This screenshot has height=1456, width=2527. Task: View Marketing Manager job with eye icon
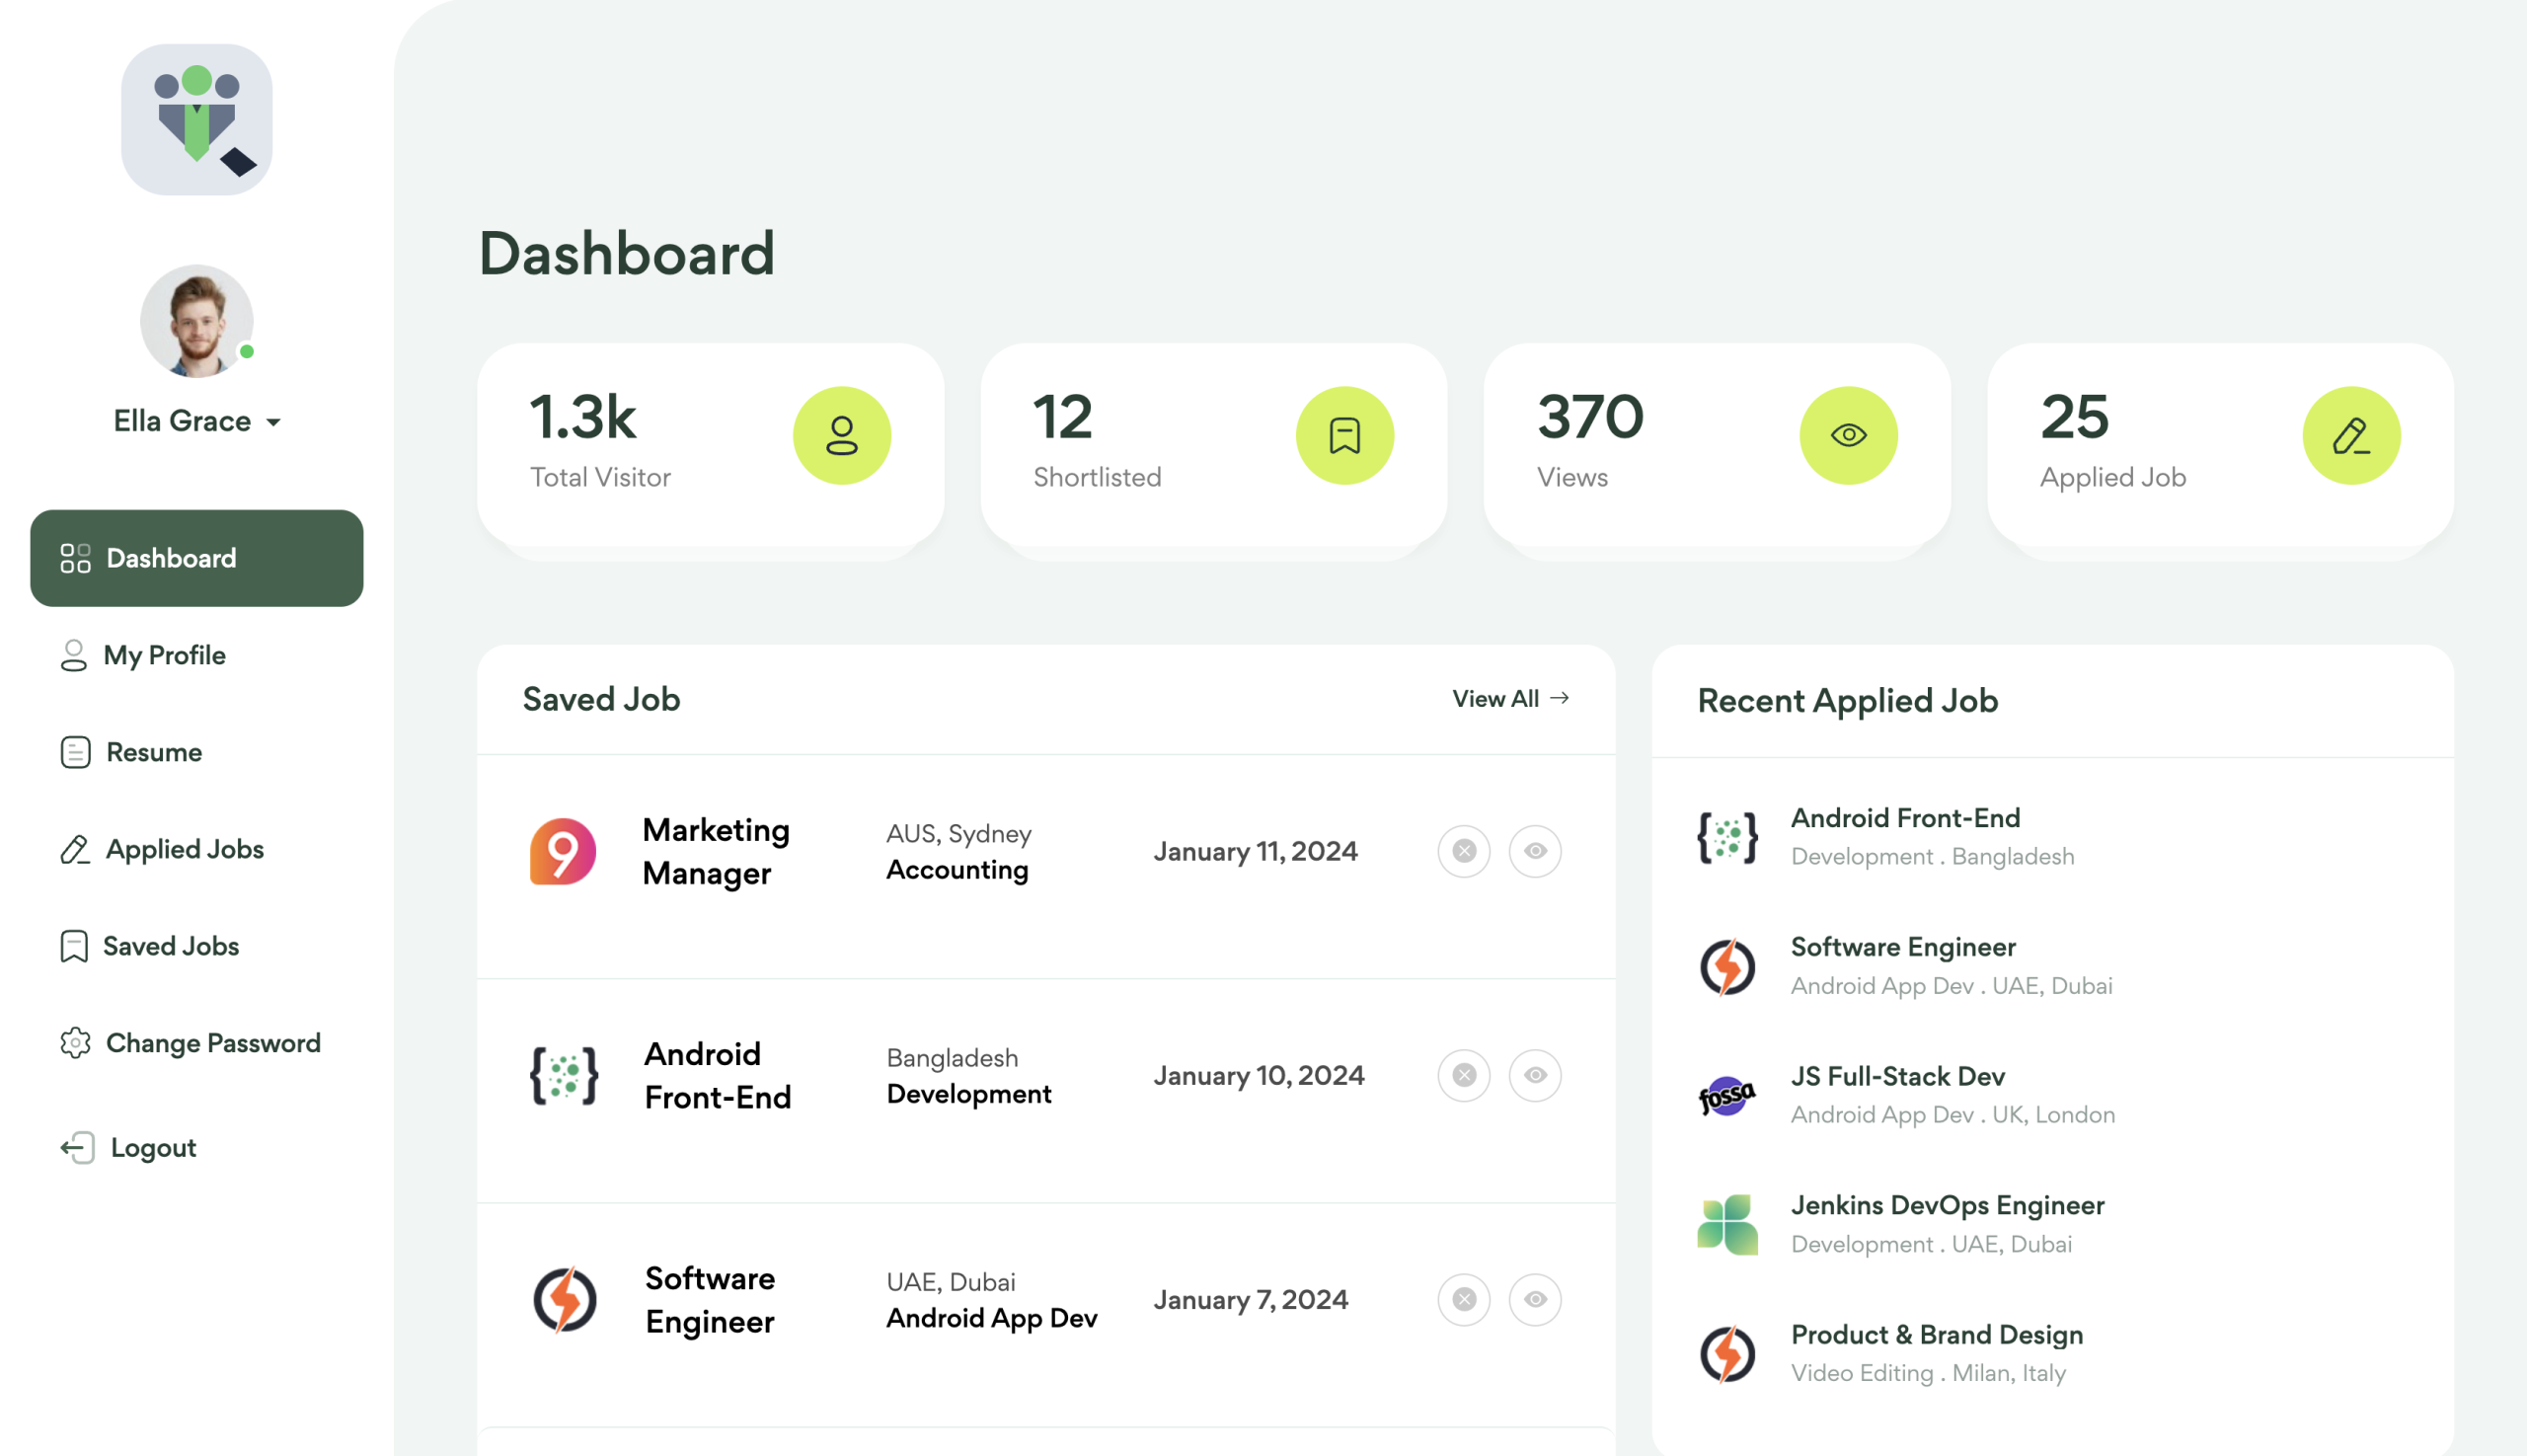point(1535,851)
